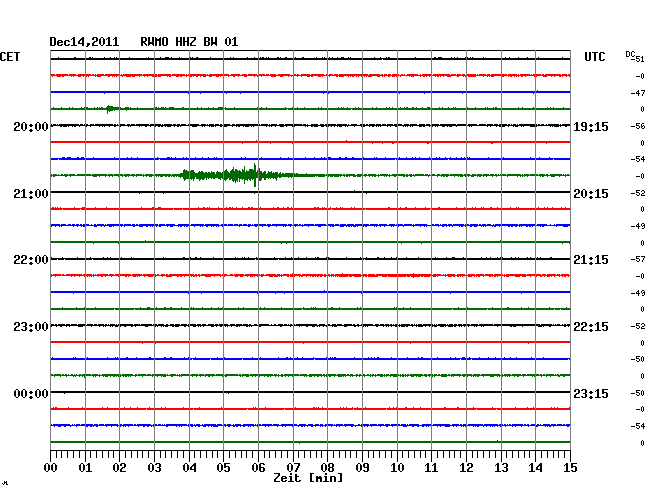Click the date label Dec14,2011
The image size is (650, 494).
[x=84, y=42]
